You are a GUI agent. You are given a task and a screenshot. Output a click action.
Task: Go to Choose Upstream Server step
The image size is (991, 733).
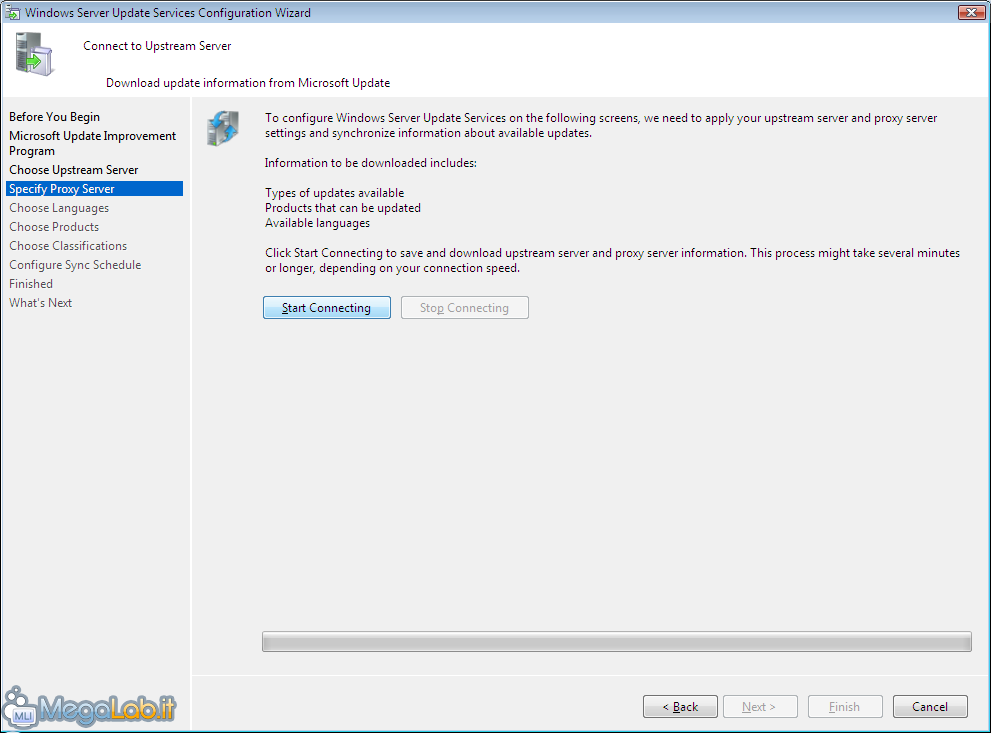click(73, 170)
